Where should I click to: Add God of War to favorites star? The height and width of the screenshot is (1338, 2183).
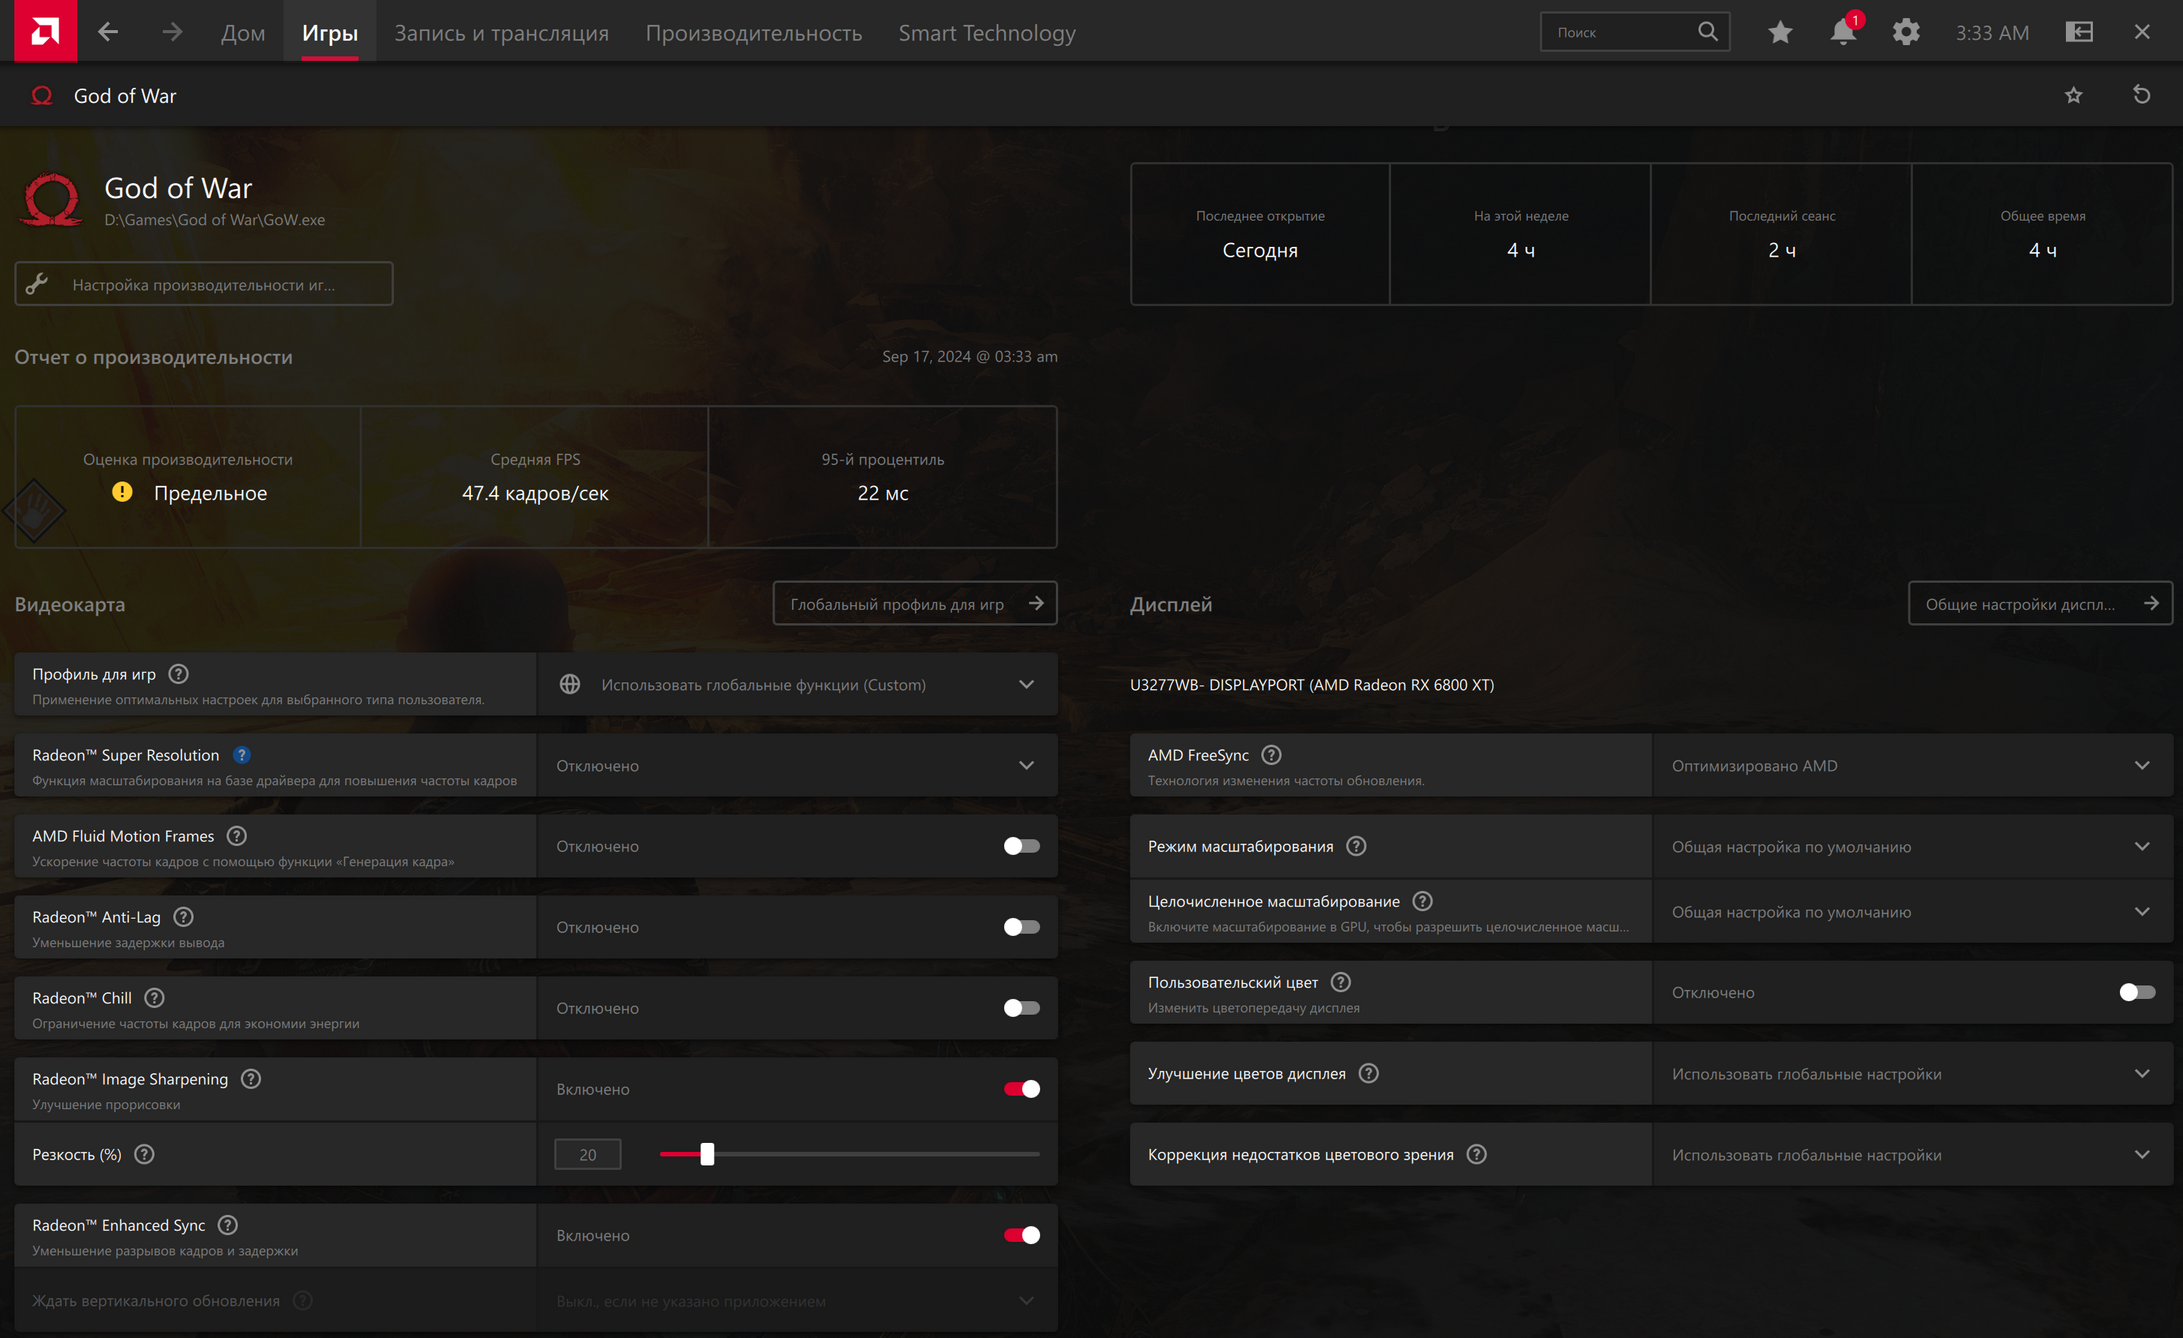(x=2073, y=95)
